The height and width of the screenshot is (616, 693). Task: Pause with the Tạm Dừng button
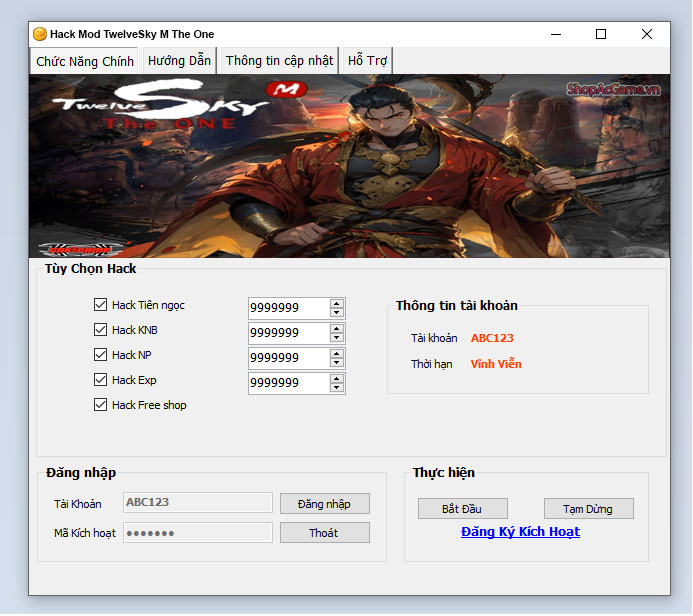pos(589,509)
